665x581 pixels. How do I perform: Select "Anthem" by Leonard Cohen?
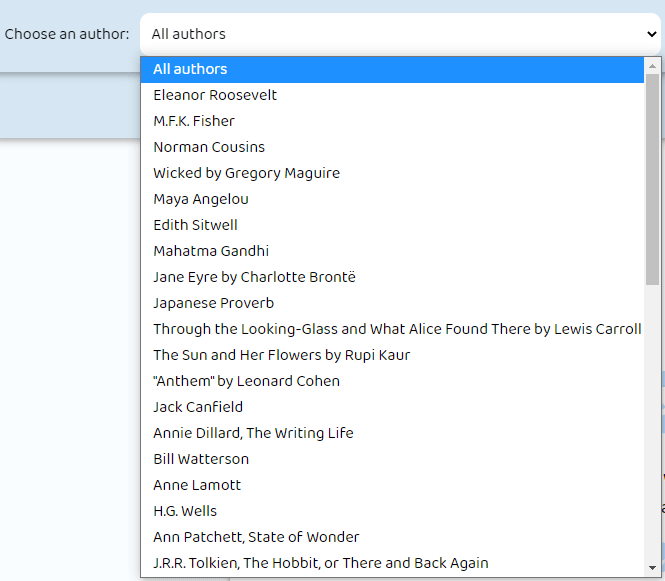pos(392,381)
